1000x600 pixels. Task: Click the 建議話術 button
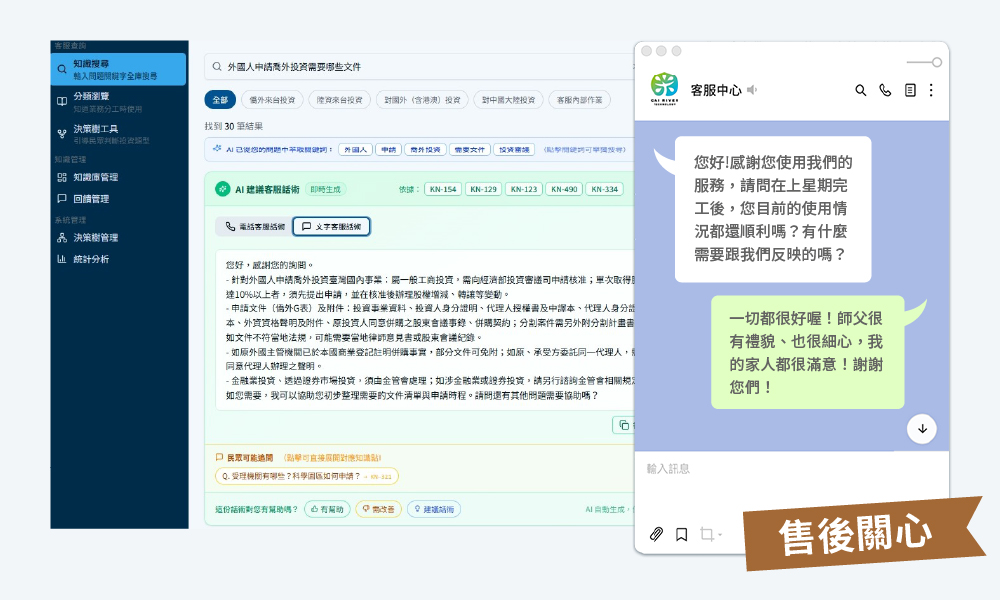[x=434, y=509]
